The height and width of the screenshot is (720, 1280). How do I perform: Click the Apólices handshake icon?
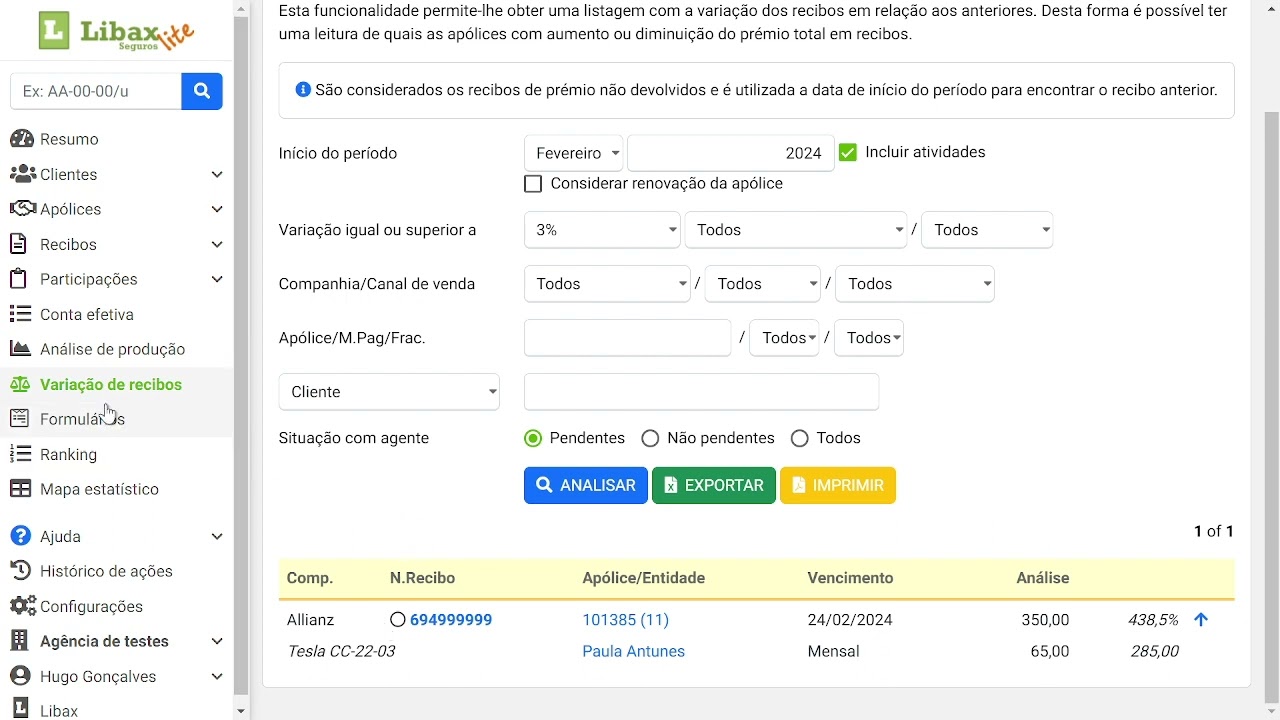coord(22,209)
